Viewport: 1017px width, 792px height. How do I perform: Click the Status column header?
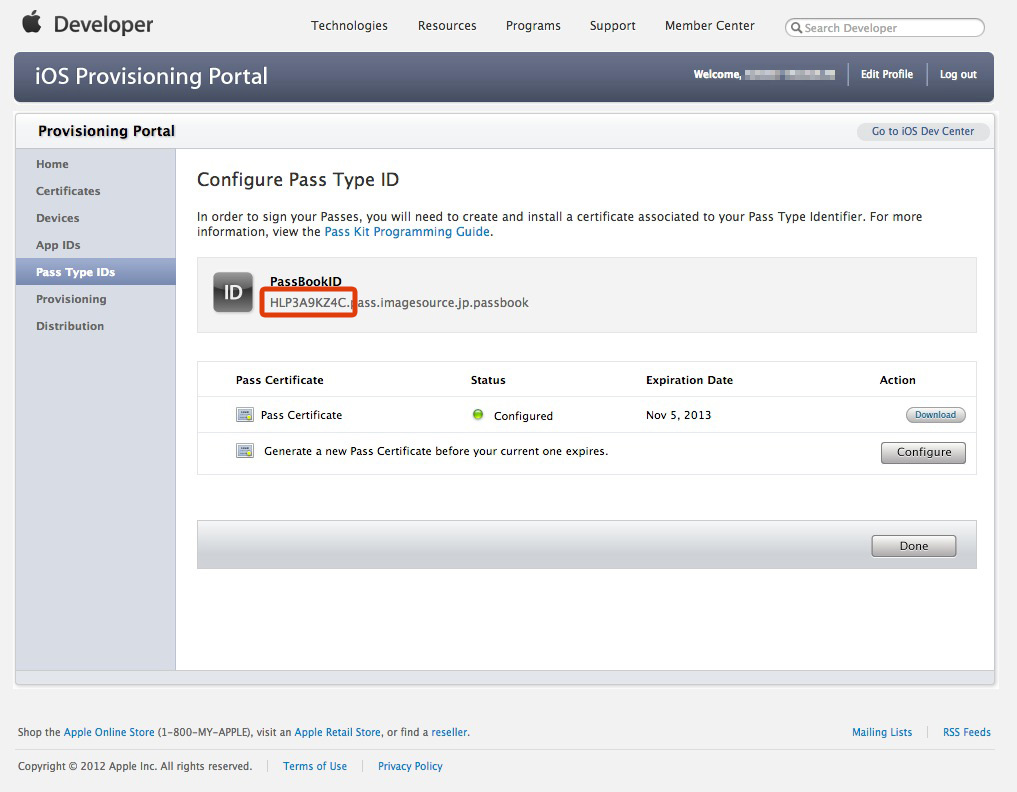pyautogui.click(x=488, y=380)
